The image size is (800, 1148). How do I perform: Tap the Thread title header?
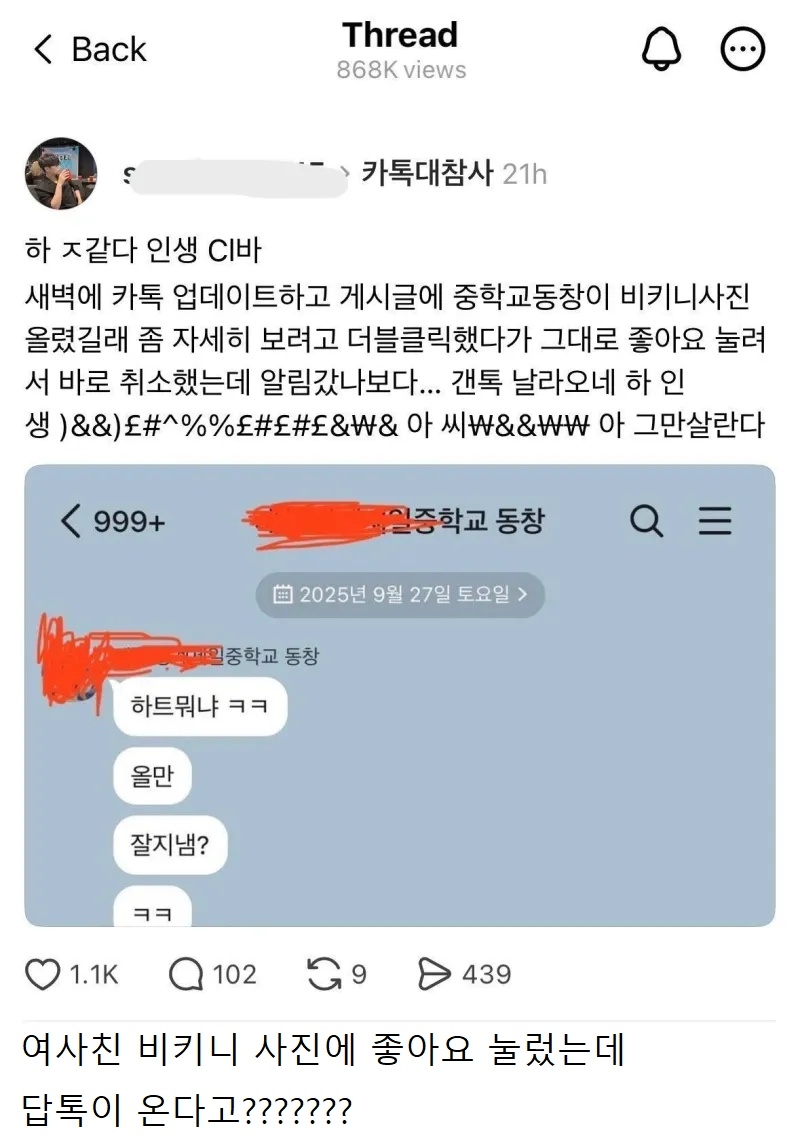click(x=400, y=35)
